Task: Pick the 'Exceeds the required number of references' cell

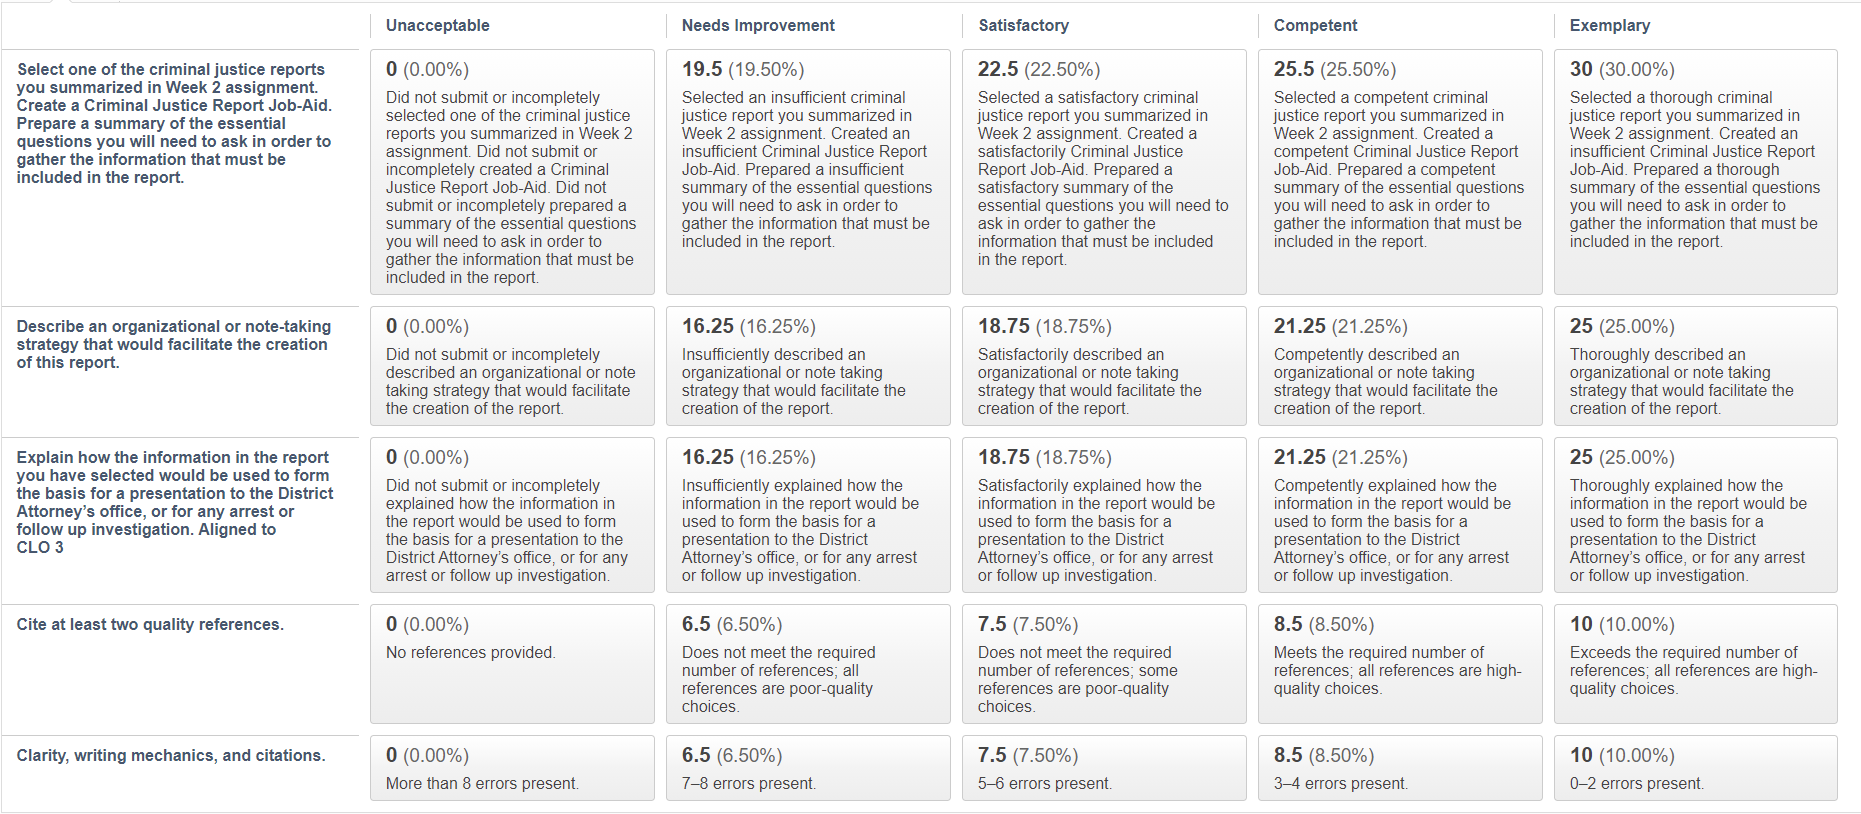Action: tap(1695, 664)
